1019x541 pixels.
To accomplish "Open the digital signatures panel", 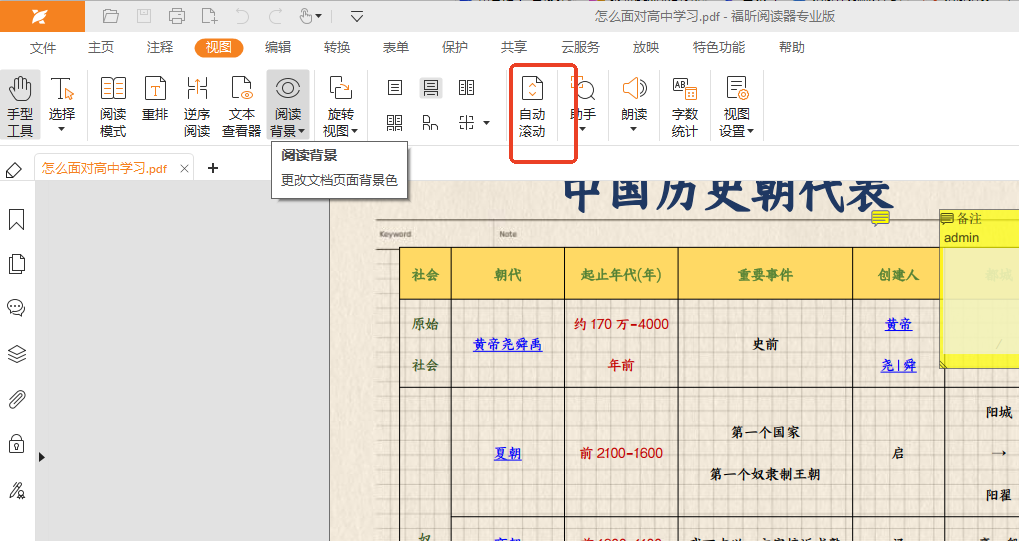I will point(16,490).
